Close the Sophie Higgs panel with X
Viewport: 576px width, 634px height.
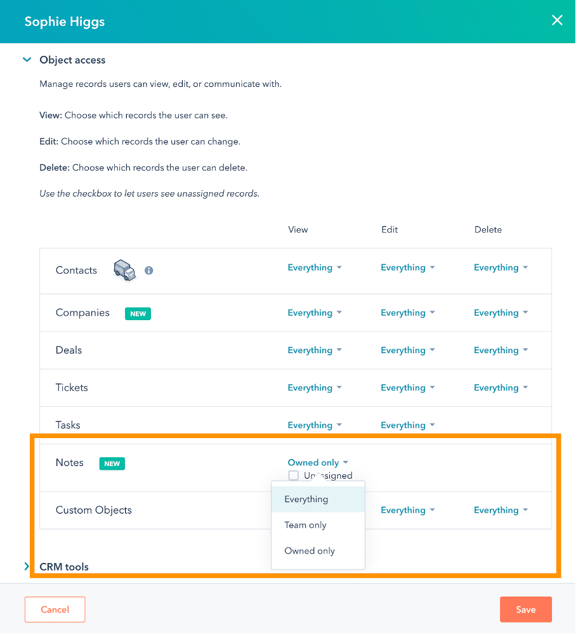pyautogui.click(x=557, y=20)
